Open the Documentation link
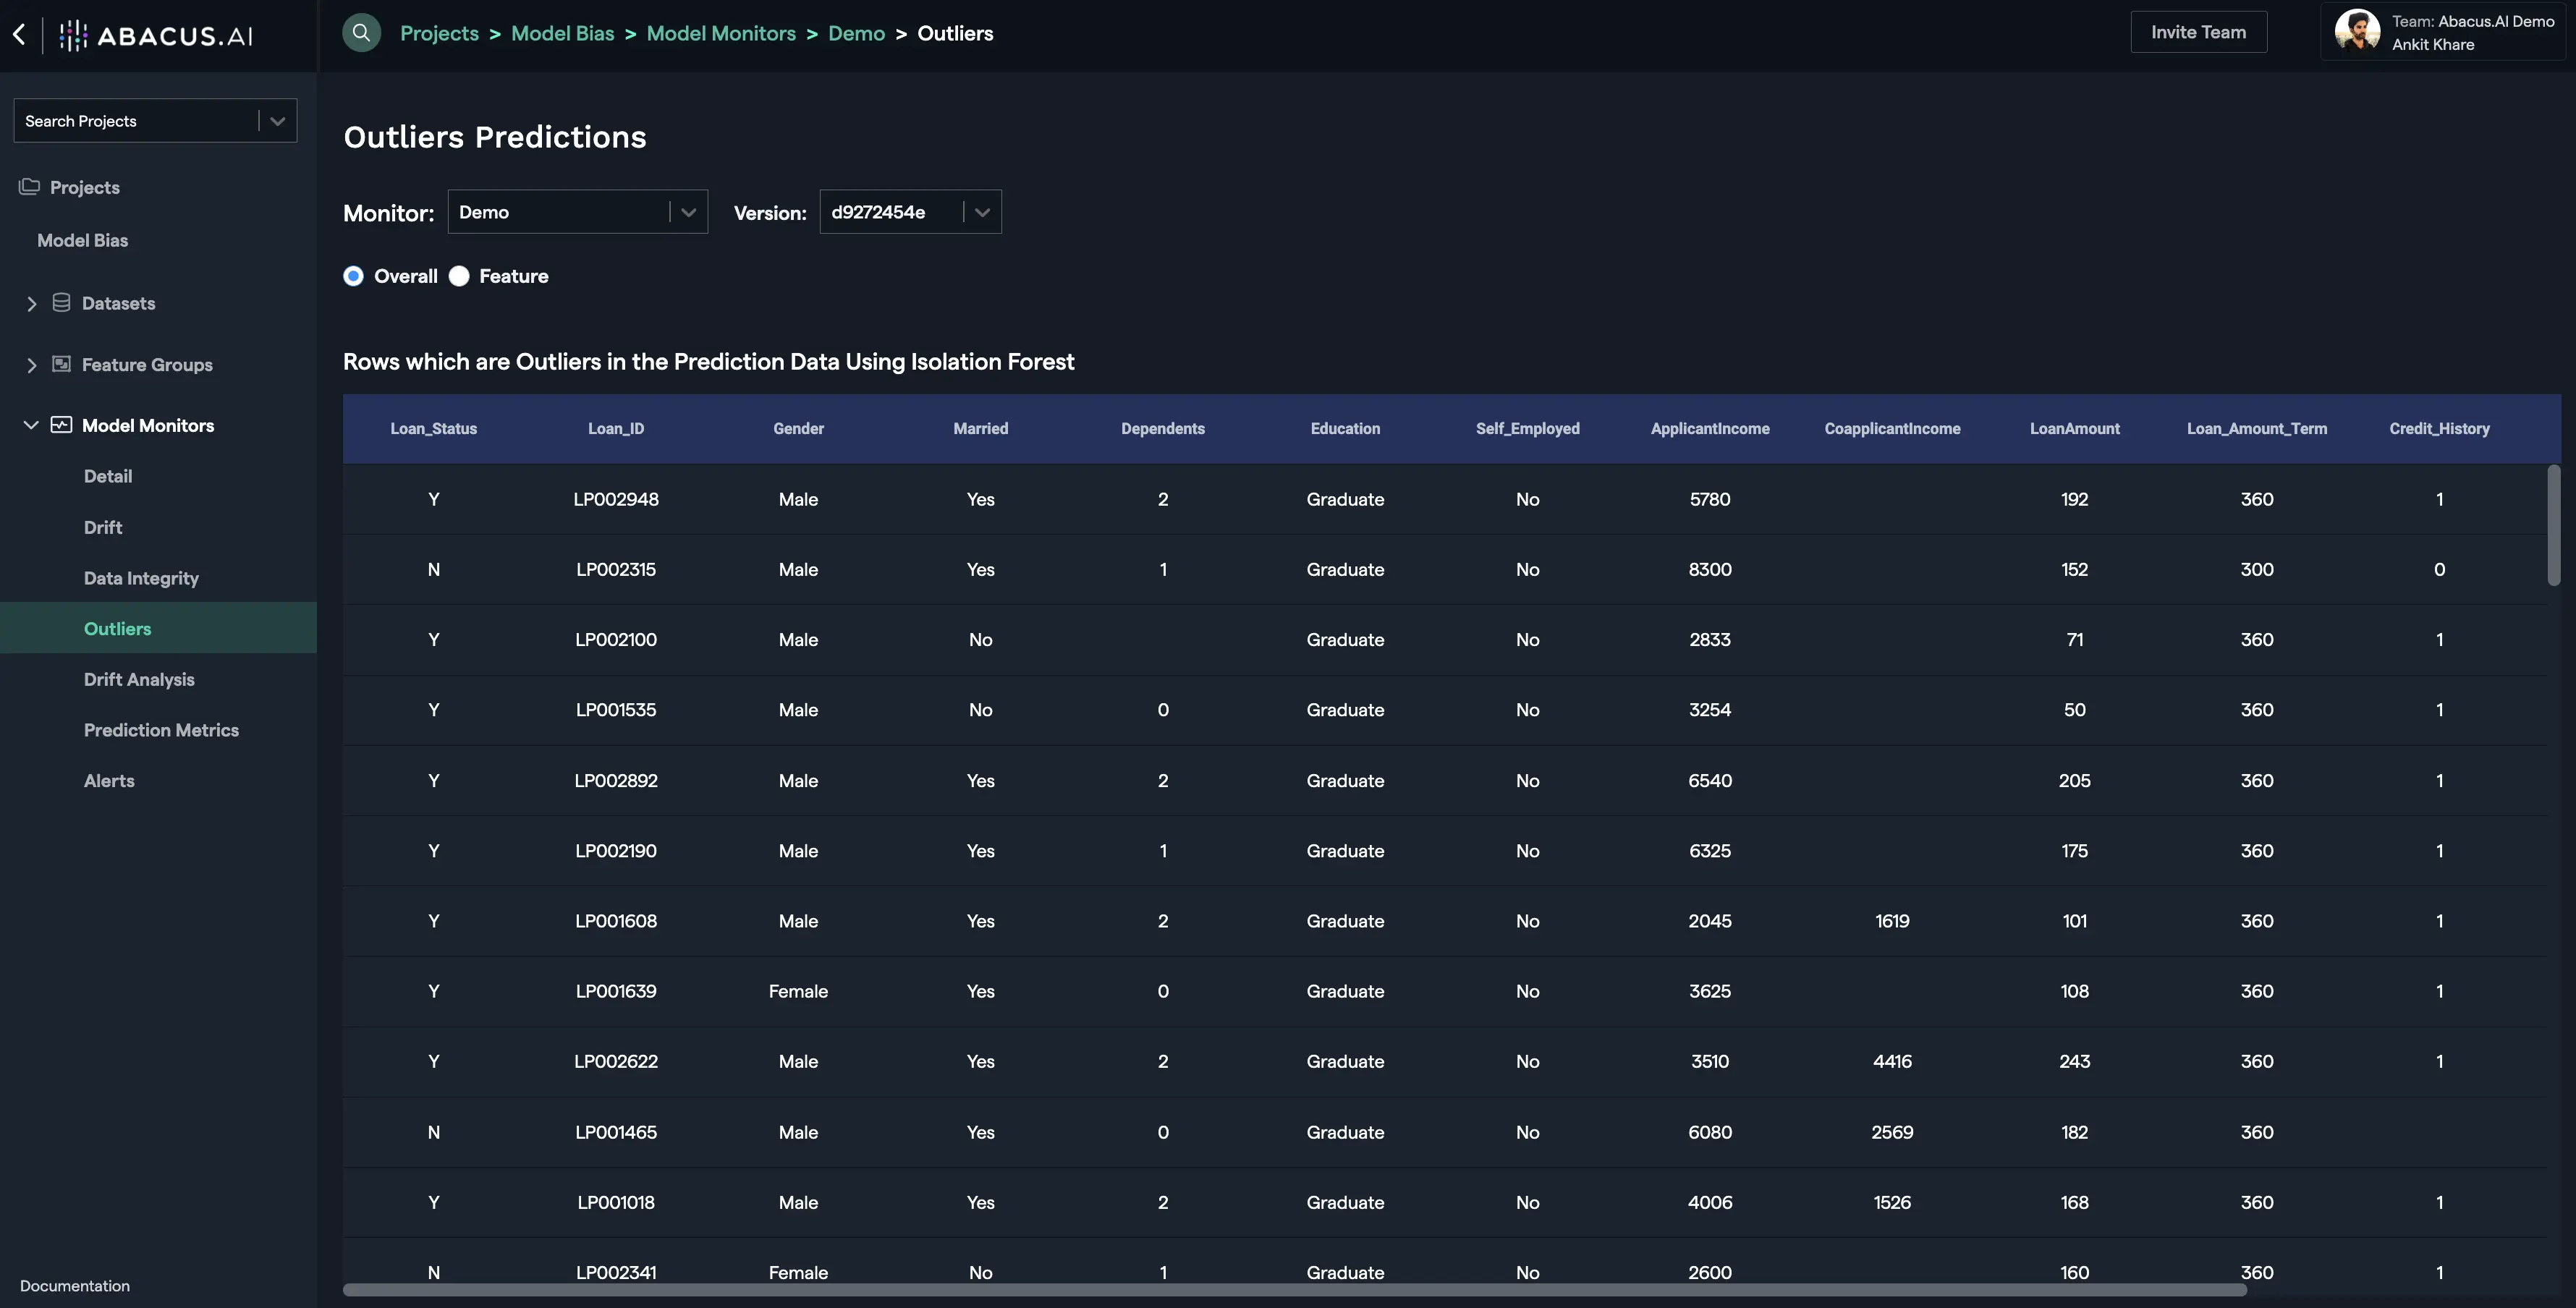 75,1285
